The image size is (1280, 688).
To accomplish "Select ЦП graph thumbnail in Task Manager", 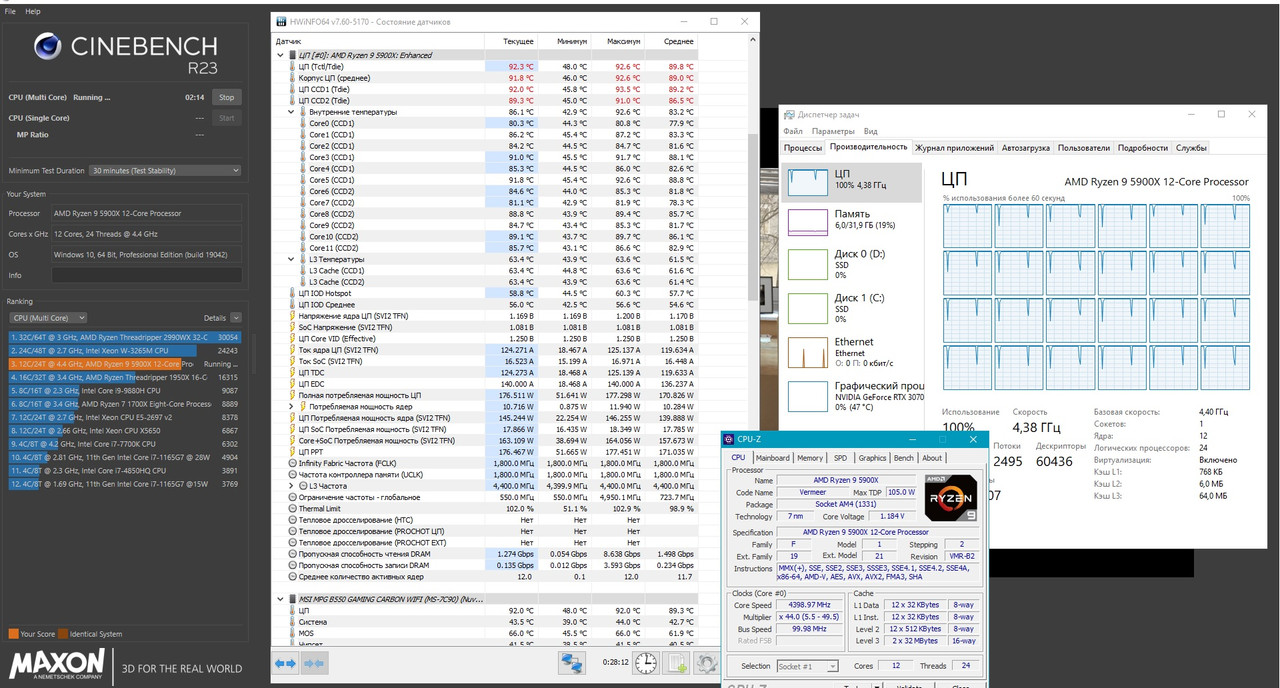I will point(807,181).
